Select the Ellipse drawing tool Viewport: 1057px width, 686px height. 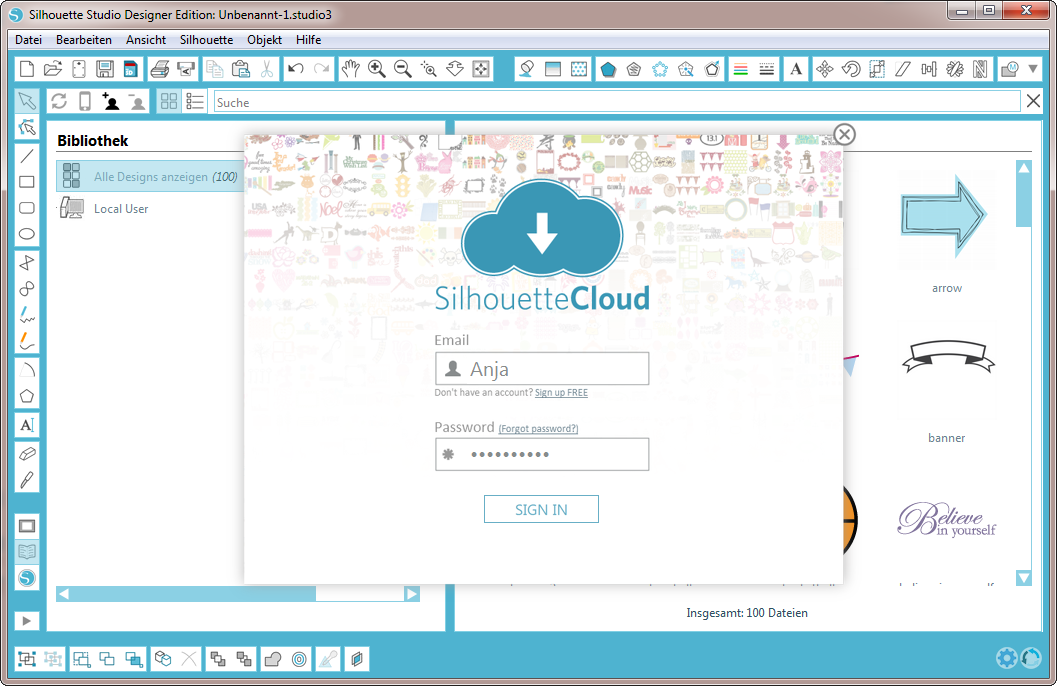27,234
